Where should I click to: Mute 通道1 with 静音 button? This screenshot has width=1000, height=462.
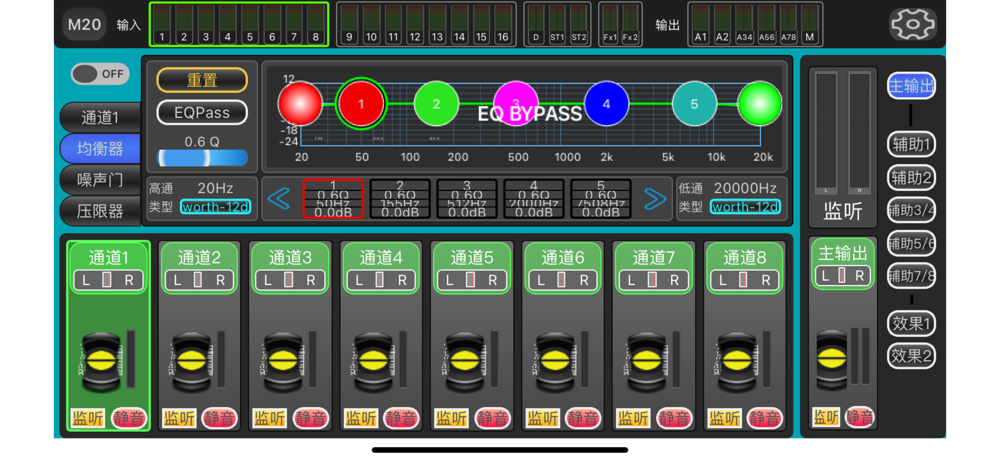click(x=129, y=419)
